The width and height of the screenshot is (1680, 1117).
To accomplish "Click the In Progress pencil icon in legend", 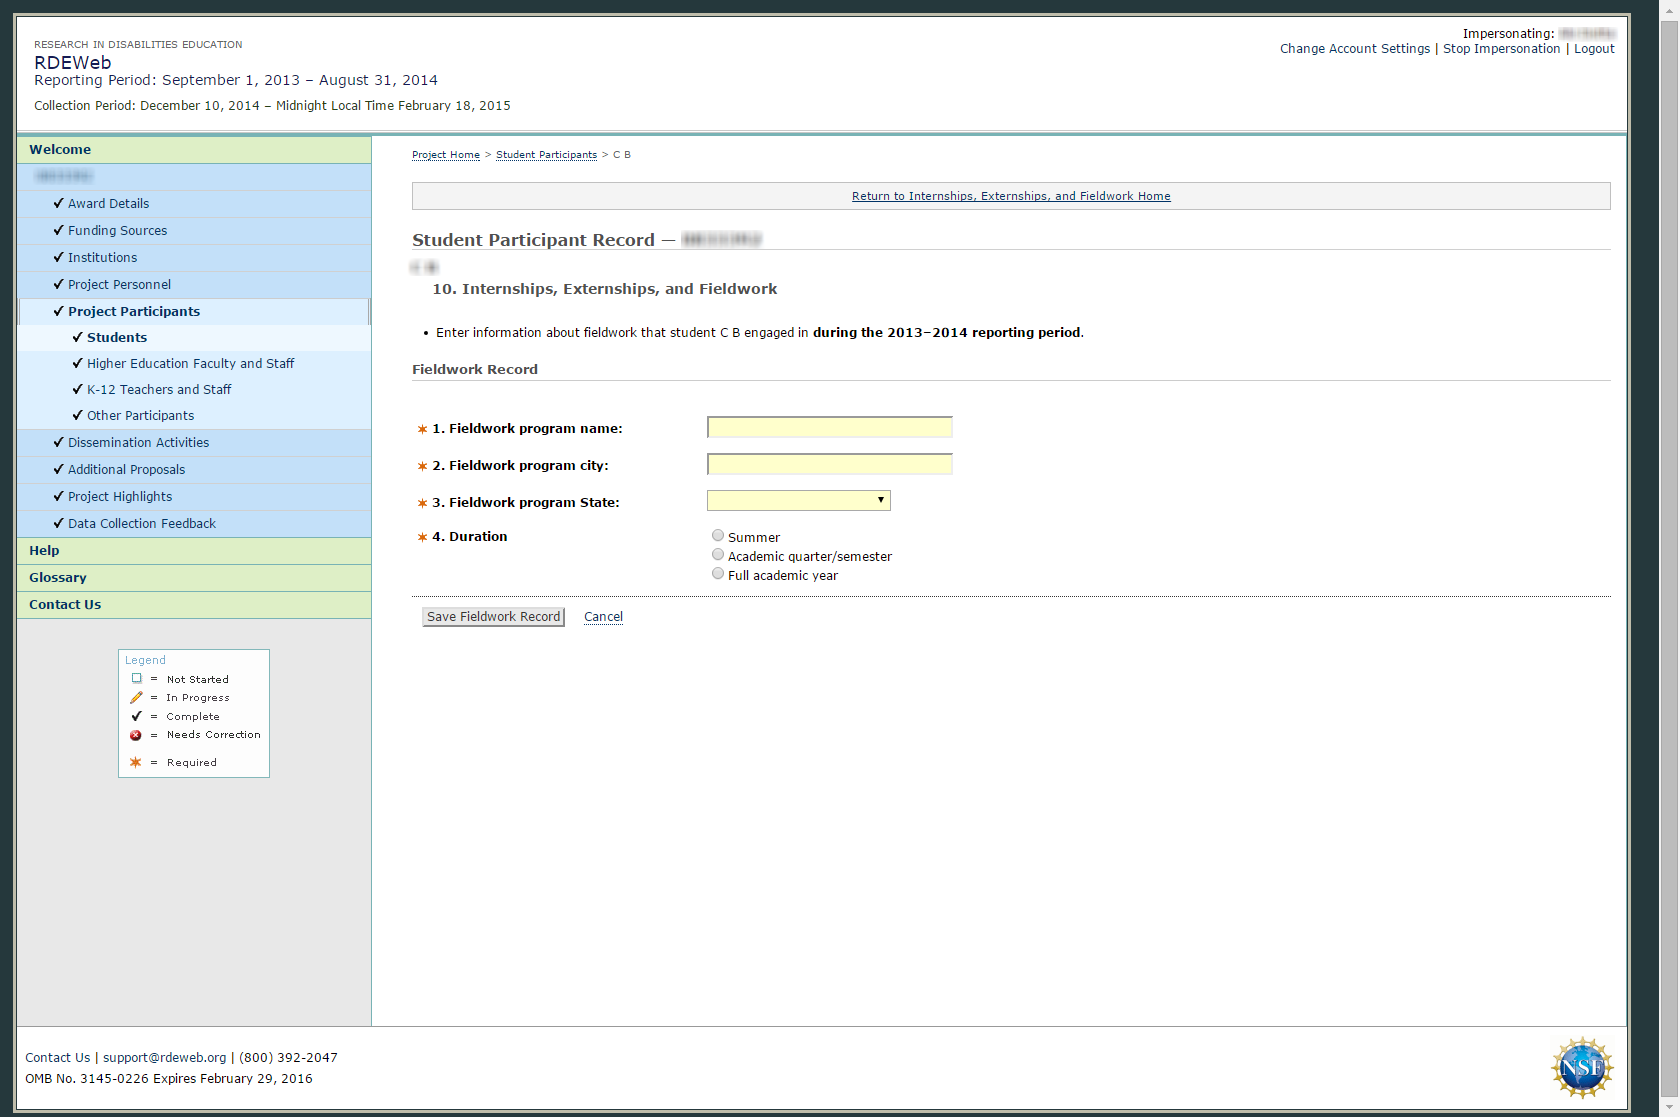I will pyautogui.click(x=136, y=698).
